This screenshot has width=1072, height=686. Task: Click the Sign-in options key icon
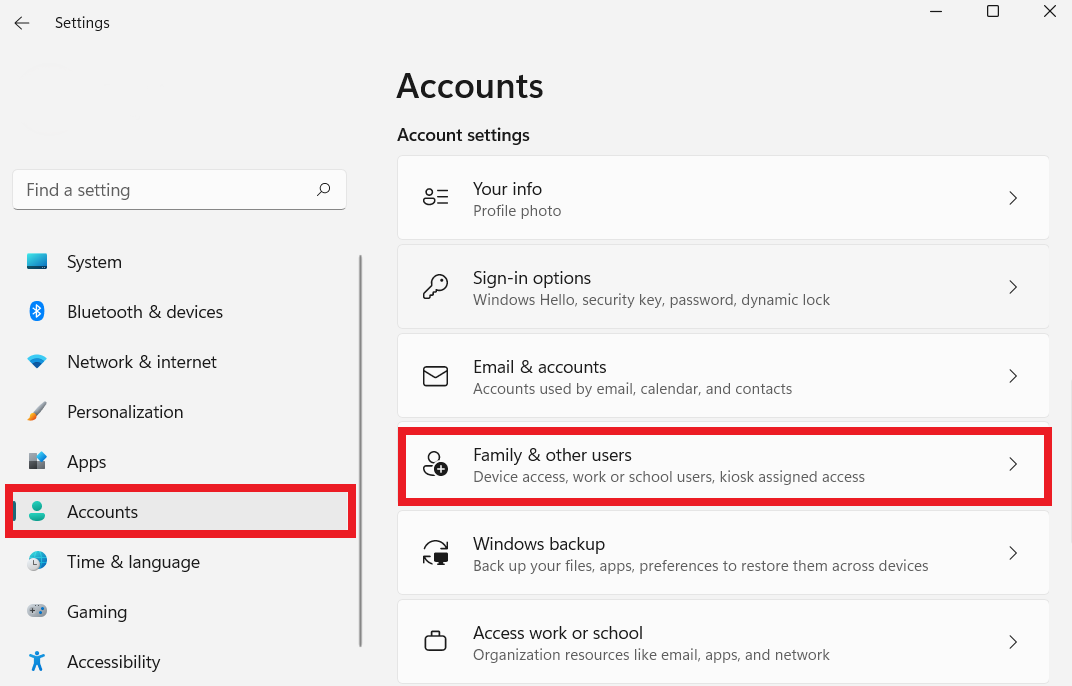coord(436,287)
